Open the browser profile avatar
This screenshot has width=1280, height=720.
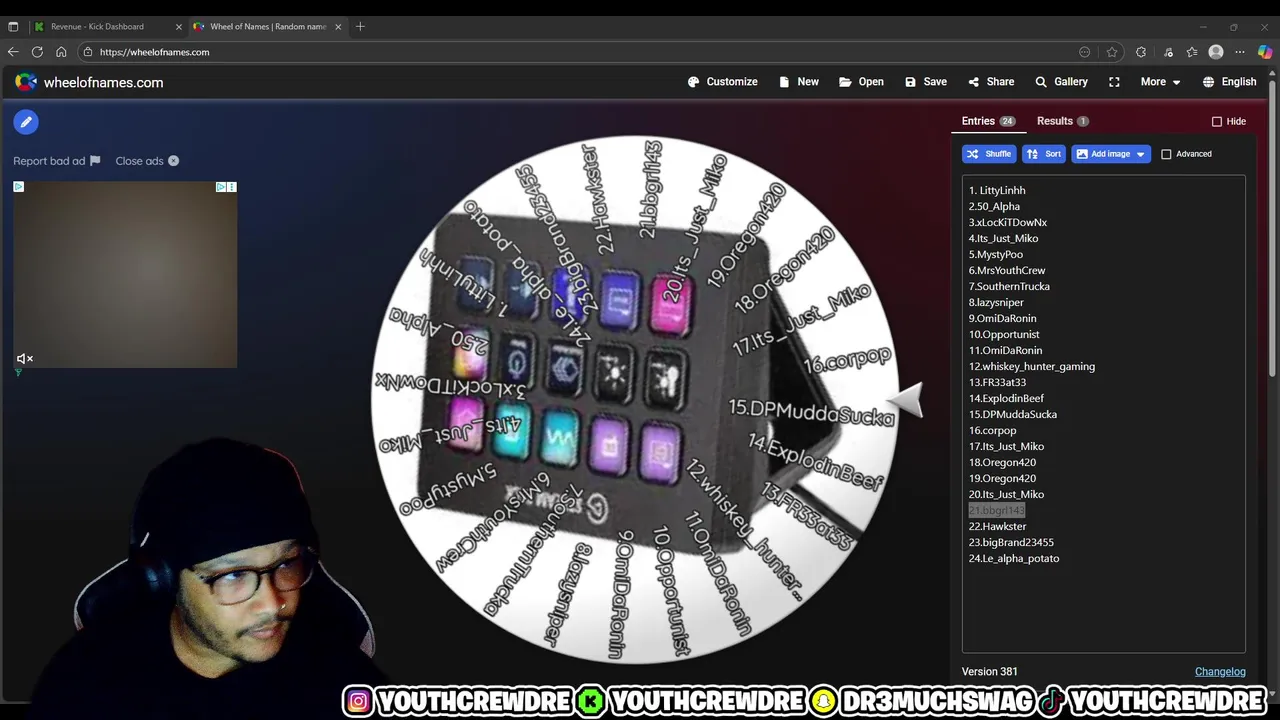tap(1216, 52)
